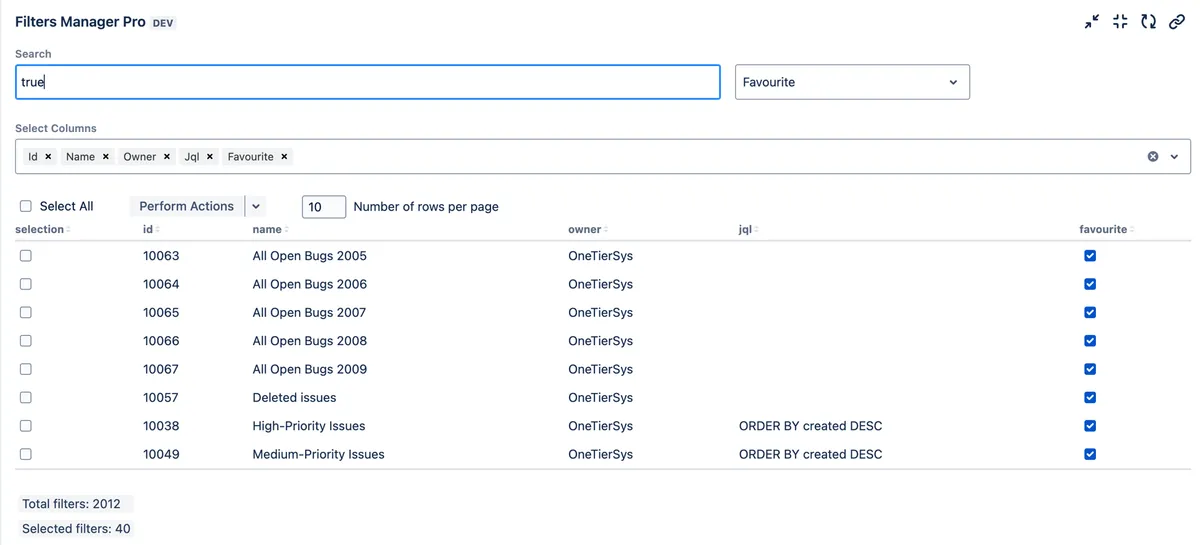Click inside the Select Columns field

click(x=603, y=157)
